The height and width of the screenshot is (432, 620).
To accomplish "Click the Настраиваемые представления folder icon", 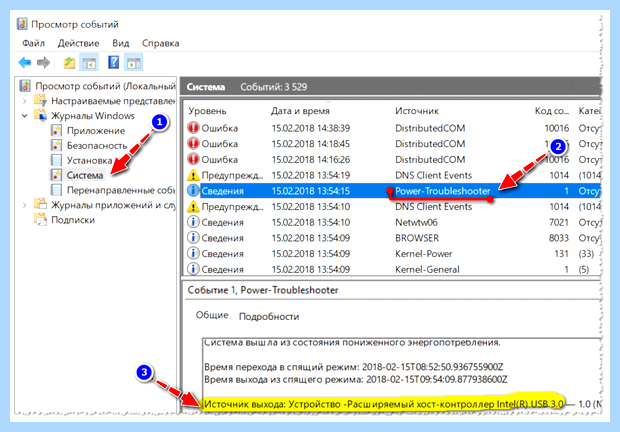I will pyautogui.click(x=40, y=101).
